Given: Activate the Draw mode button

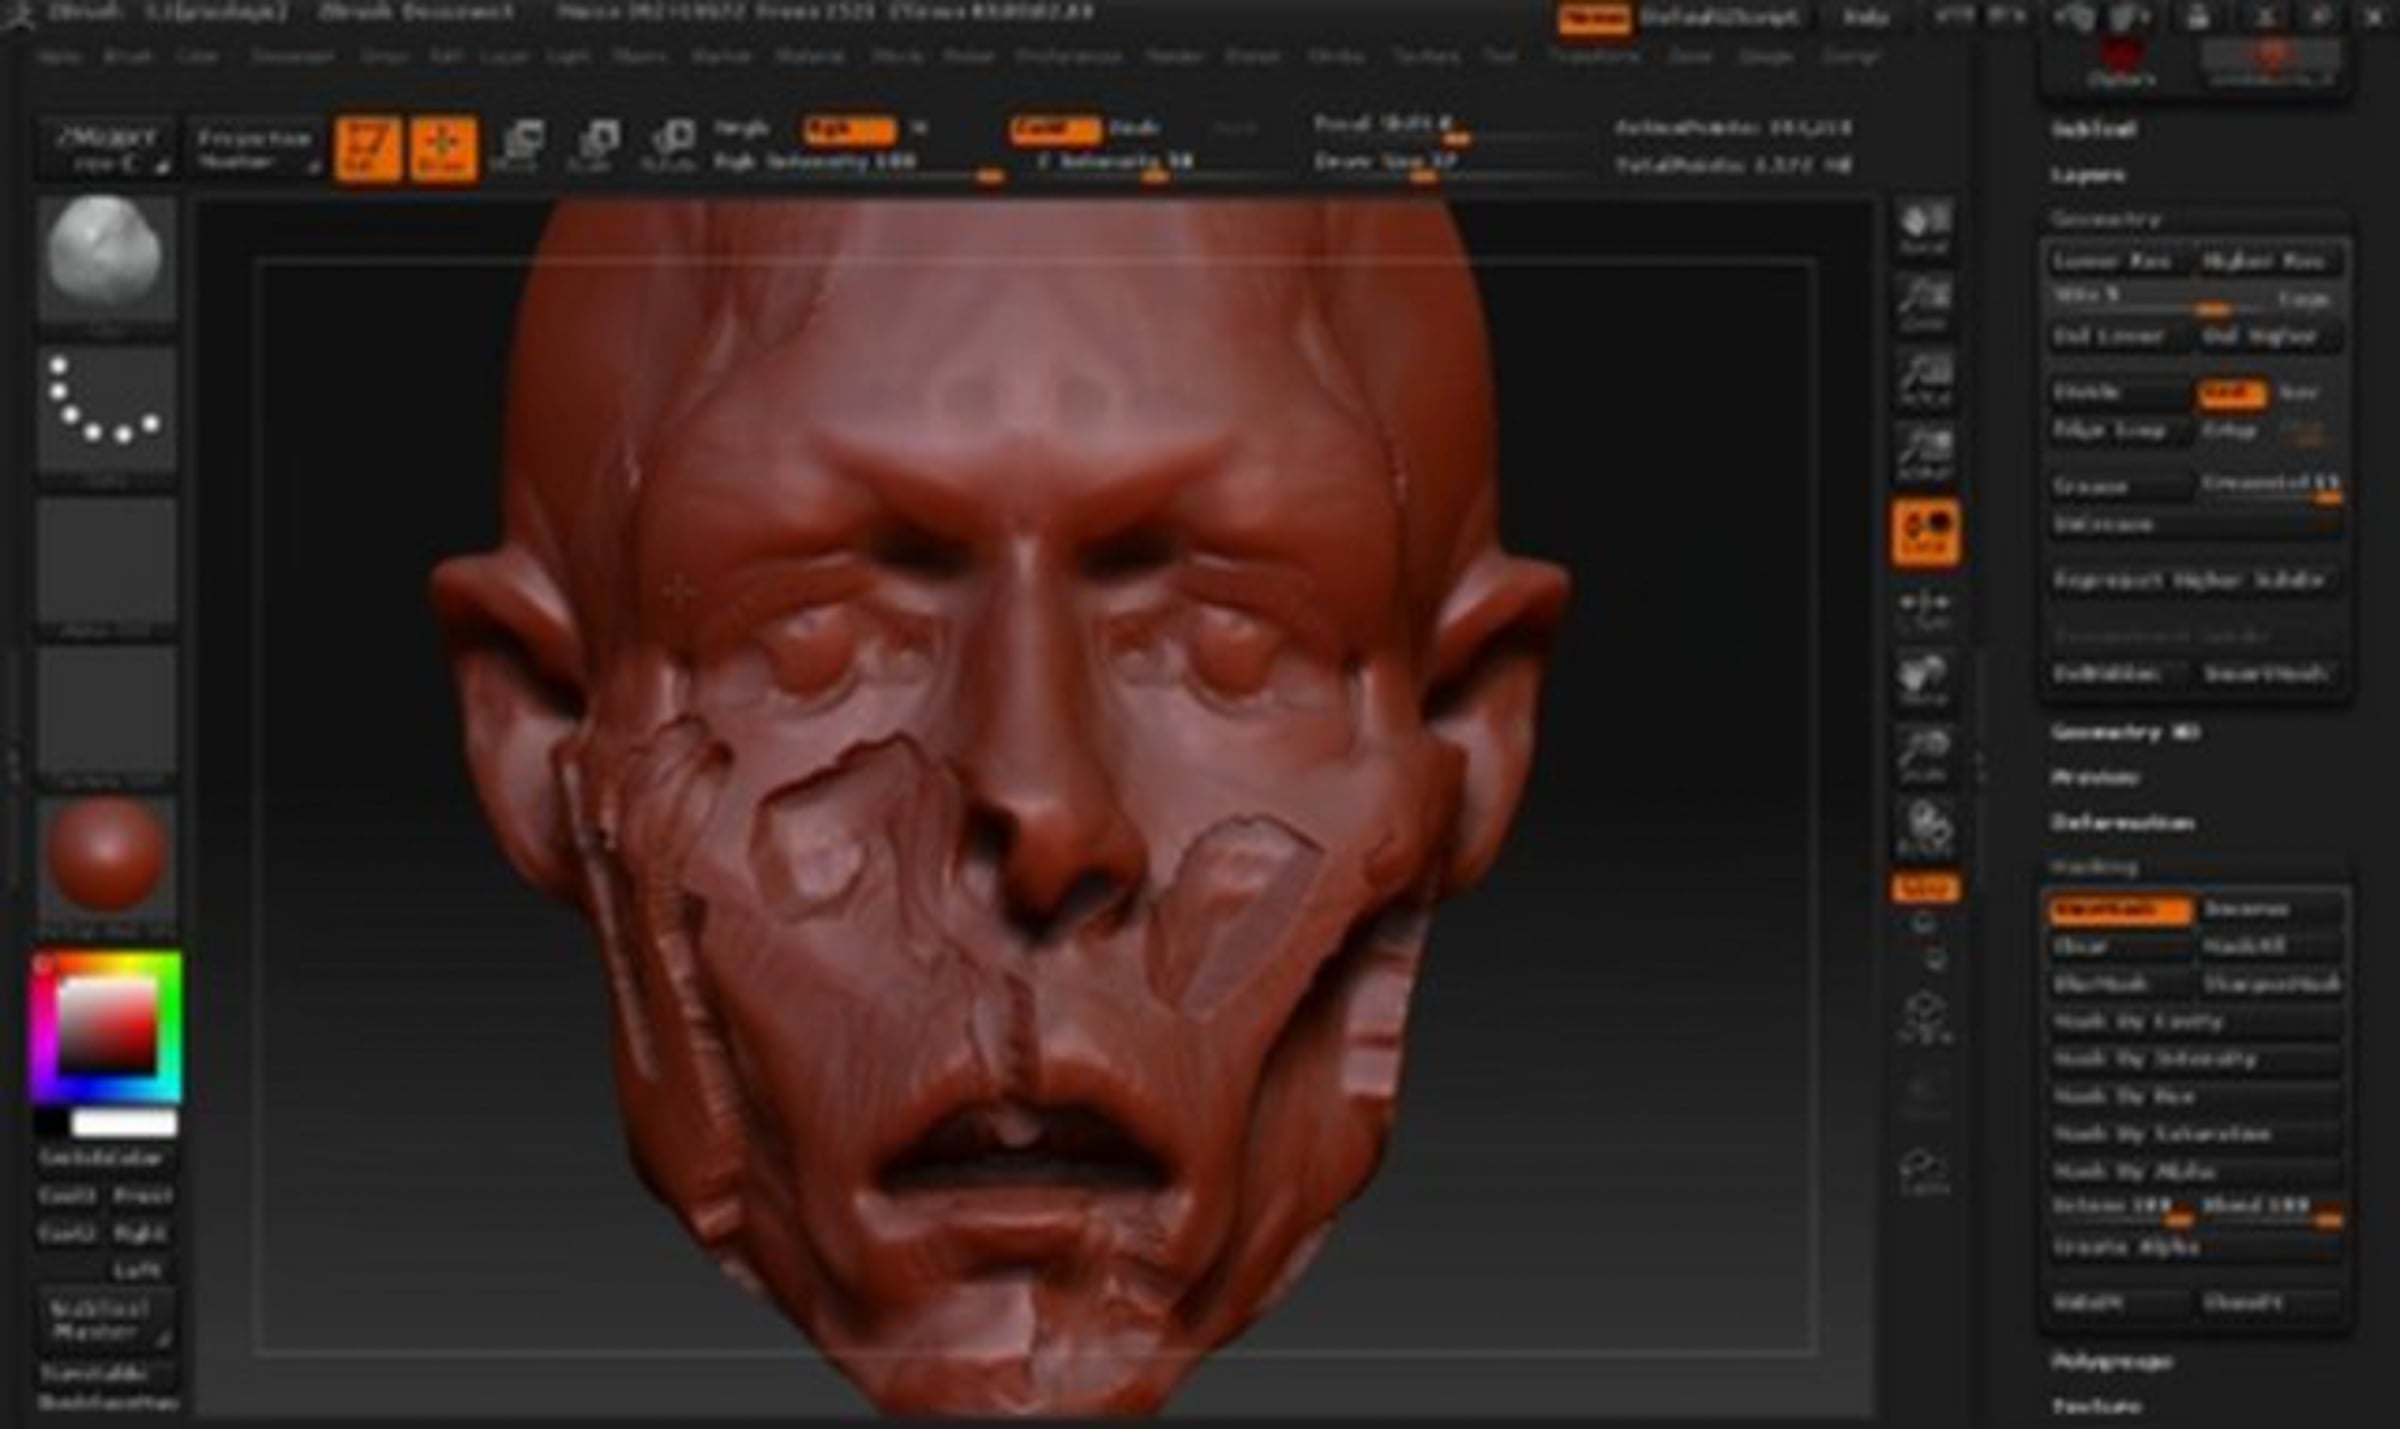Looking at the screenshot, I should tap(443, 149).
